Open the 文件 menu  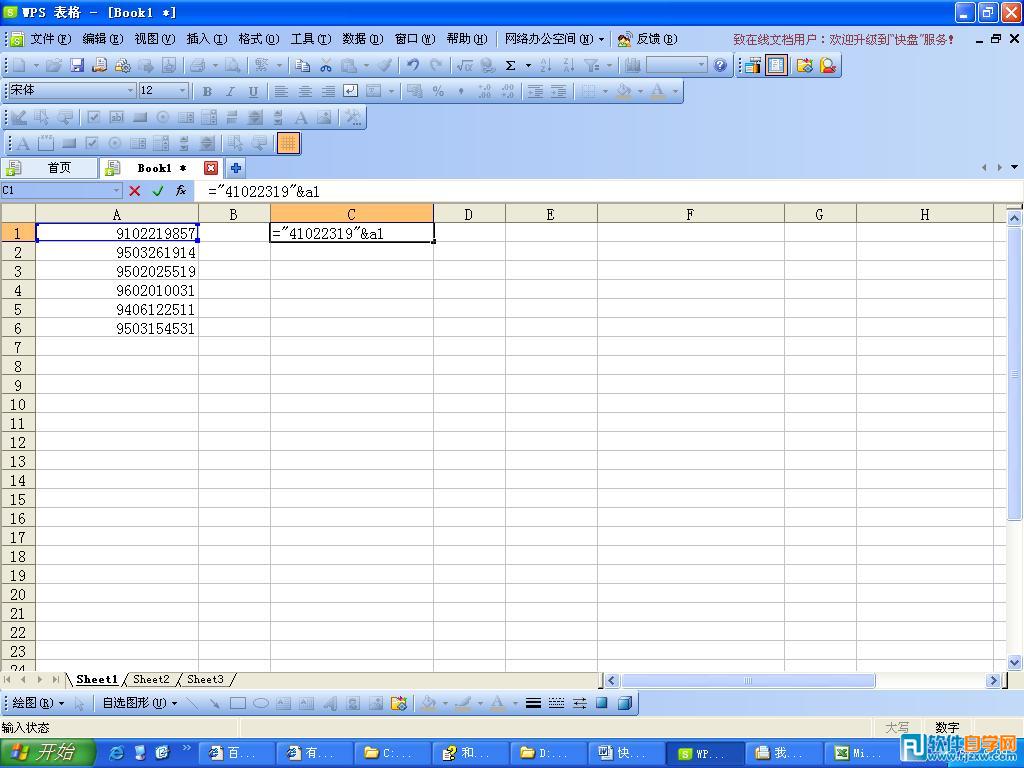50,39
